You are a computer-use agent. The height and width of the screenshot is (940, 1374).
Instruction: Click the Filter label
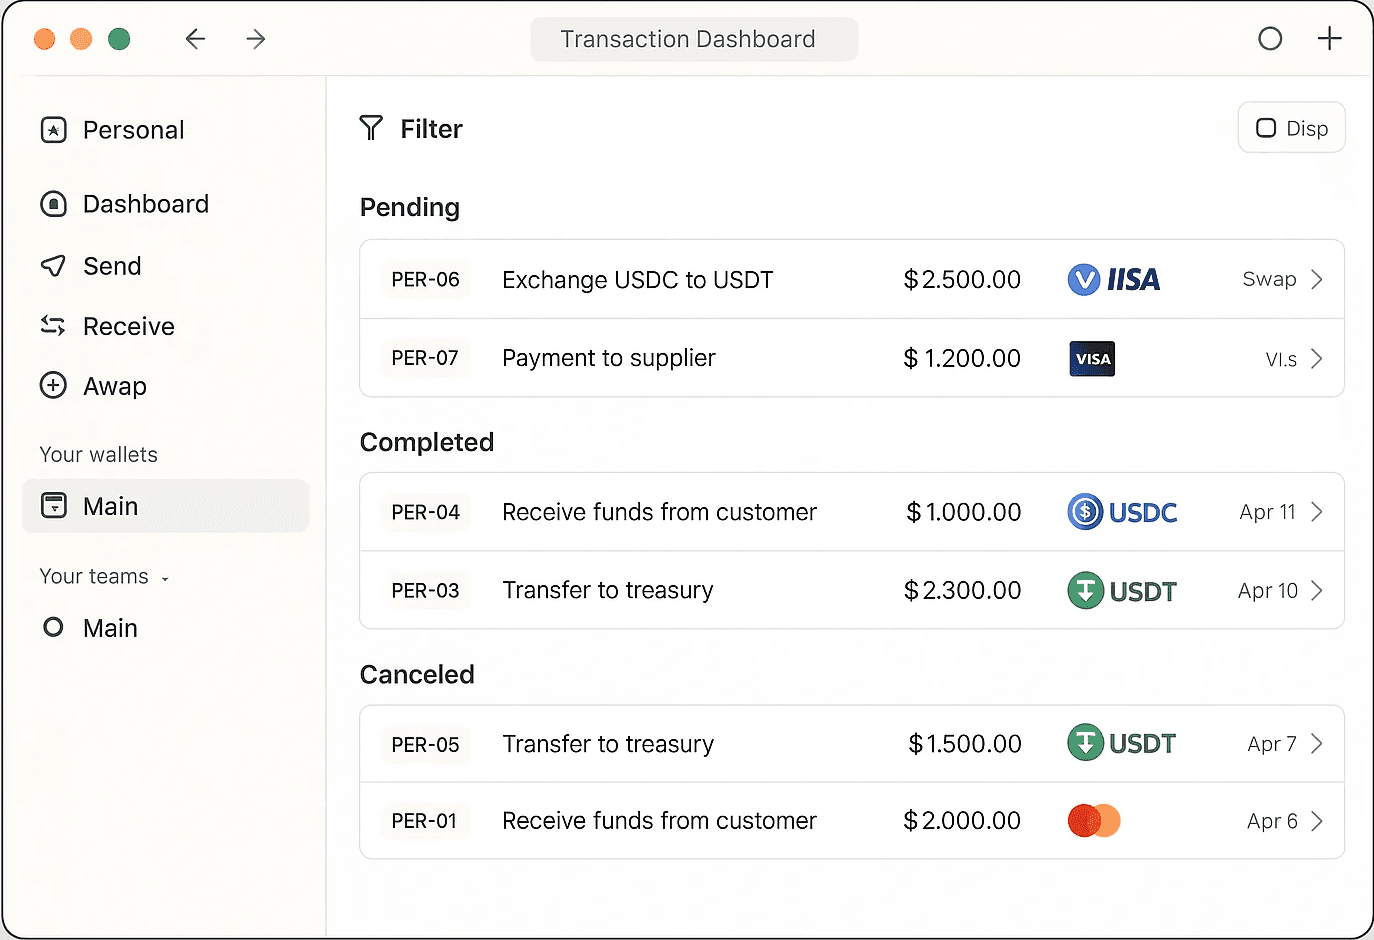pos(431,129)
